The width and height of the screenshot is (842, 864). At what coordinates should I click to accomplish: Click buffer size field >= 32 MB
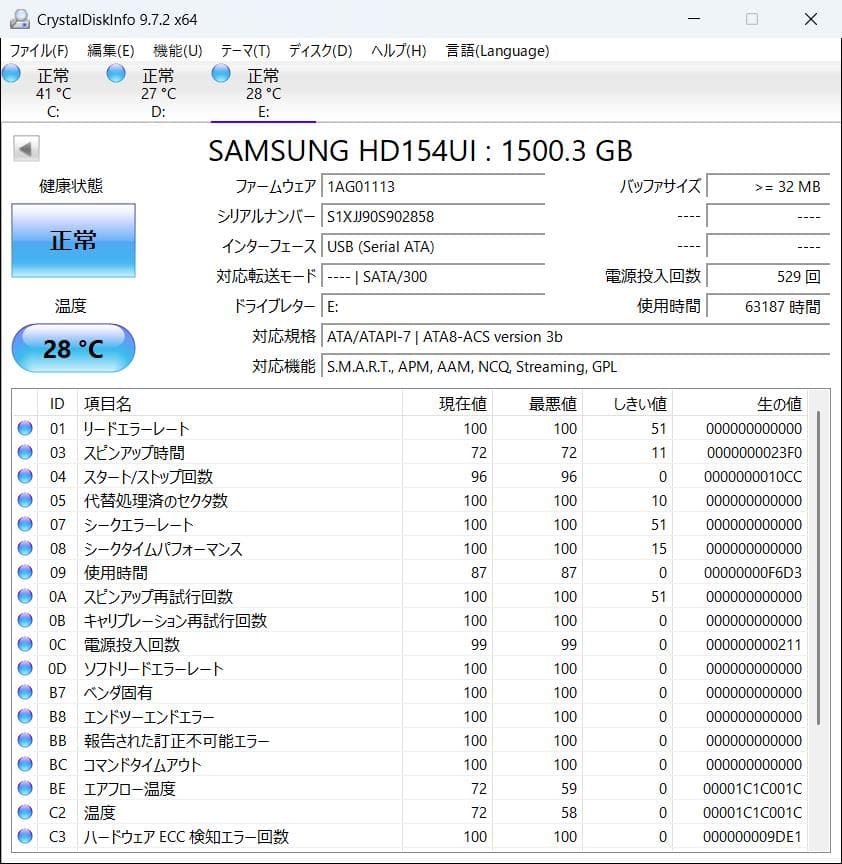pyautogui.click(x=768, y=186)
